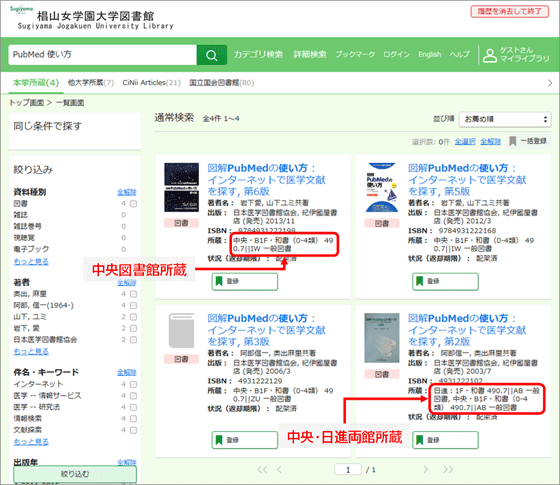This screenshot has height=485, width=560.
Task: Open ブックマーク in the green menu
Action: [355, 54]
